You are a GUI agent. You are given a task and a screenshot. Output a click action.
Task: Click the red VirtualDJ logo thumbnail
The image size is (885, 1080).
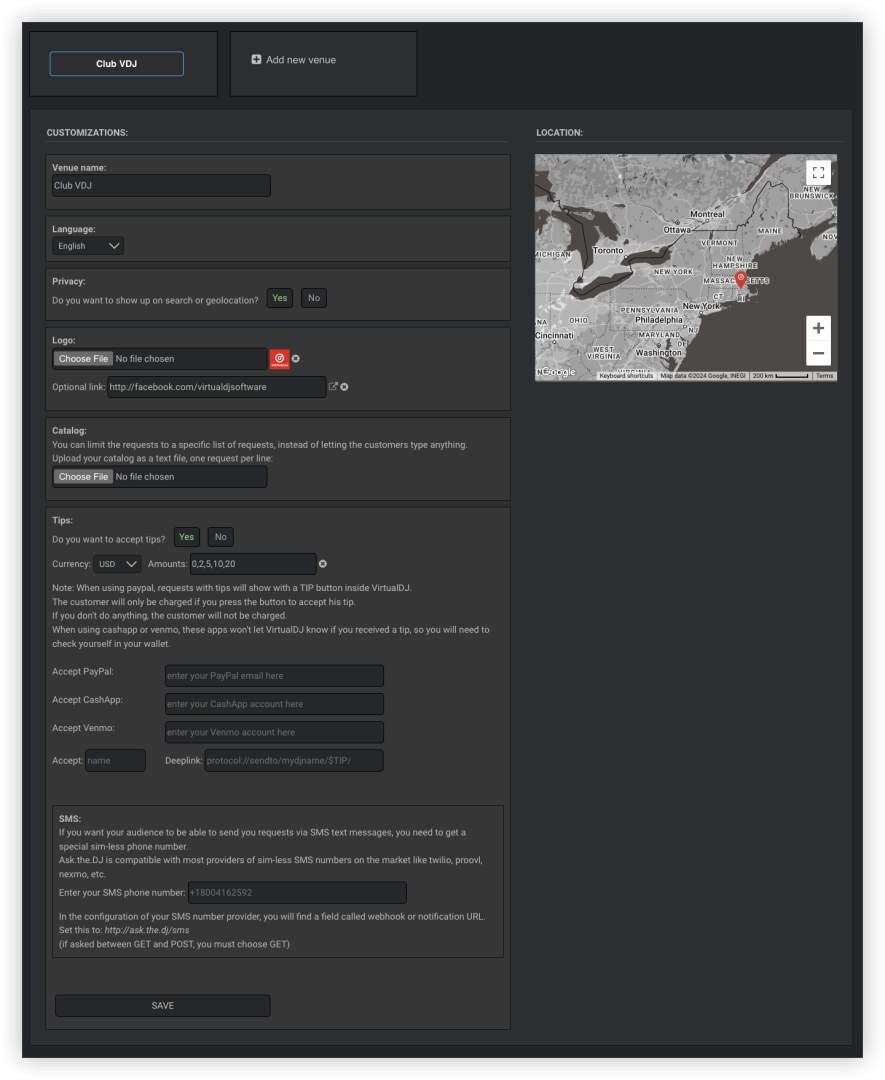point(279,359)
